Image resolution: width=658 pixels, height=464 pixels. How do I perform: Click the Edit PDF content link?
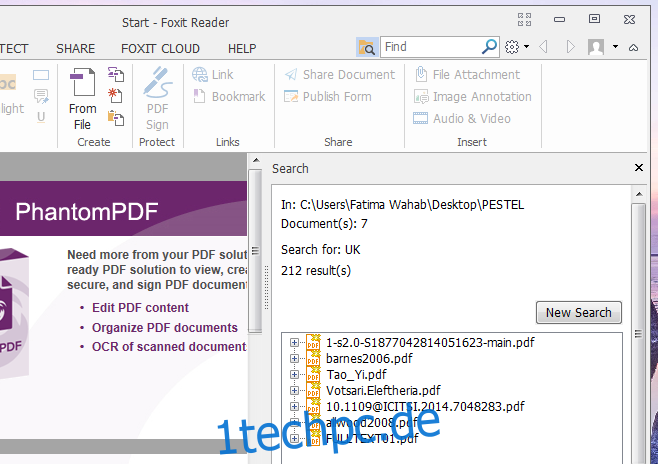[x=140, y=308]
